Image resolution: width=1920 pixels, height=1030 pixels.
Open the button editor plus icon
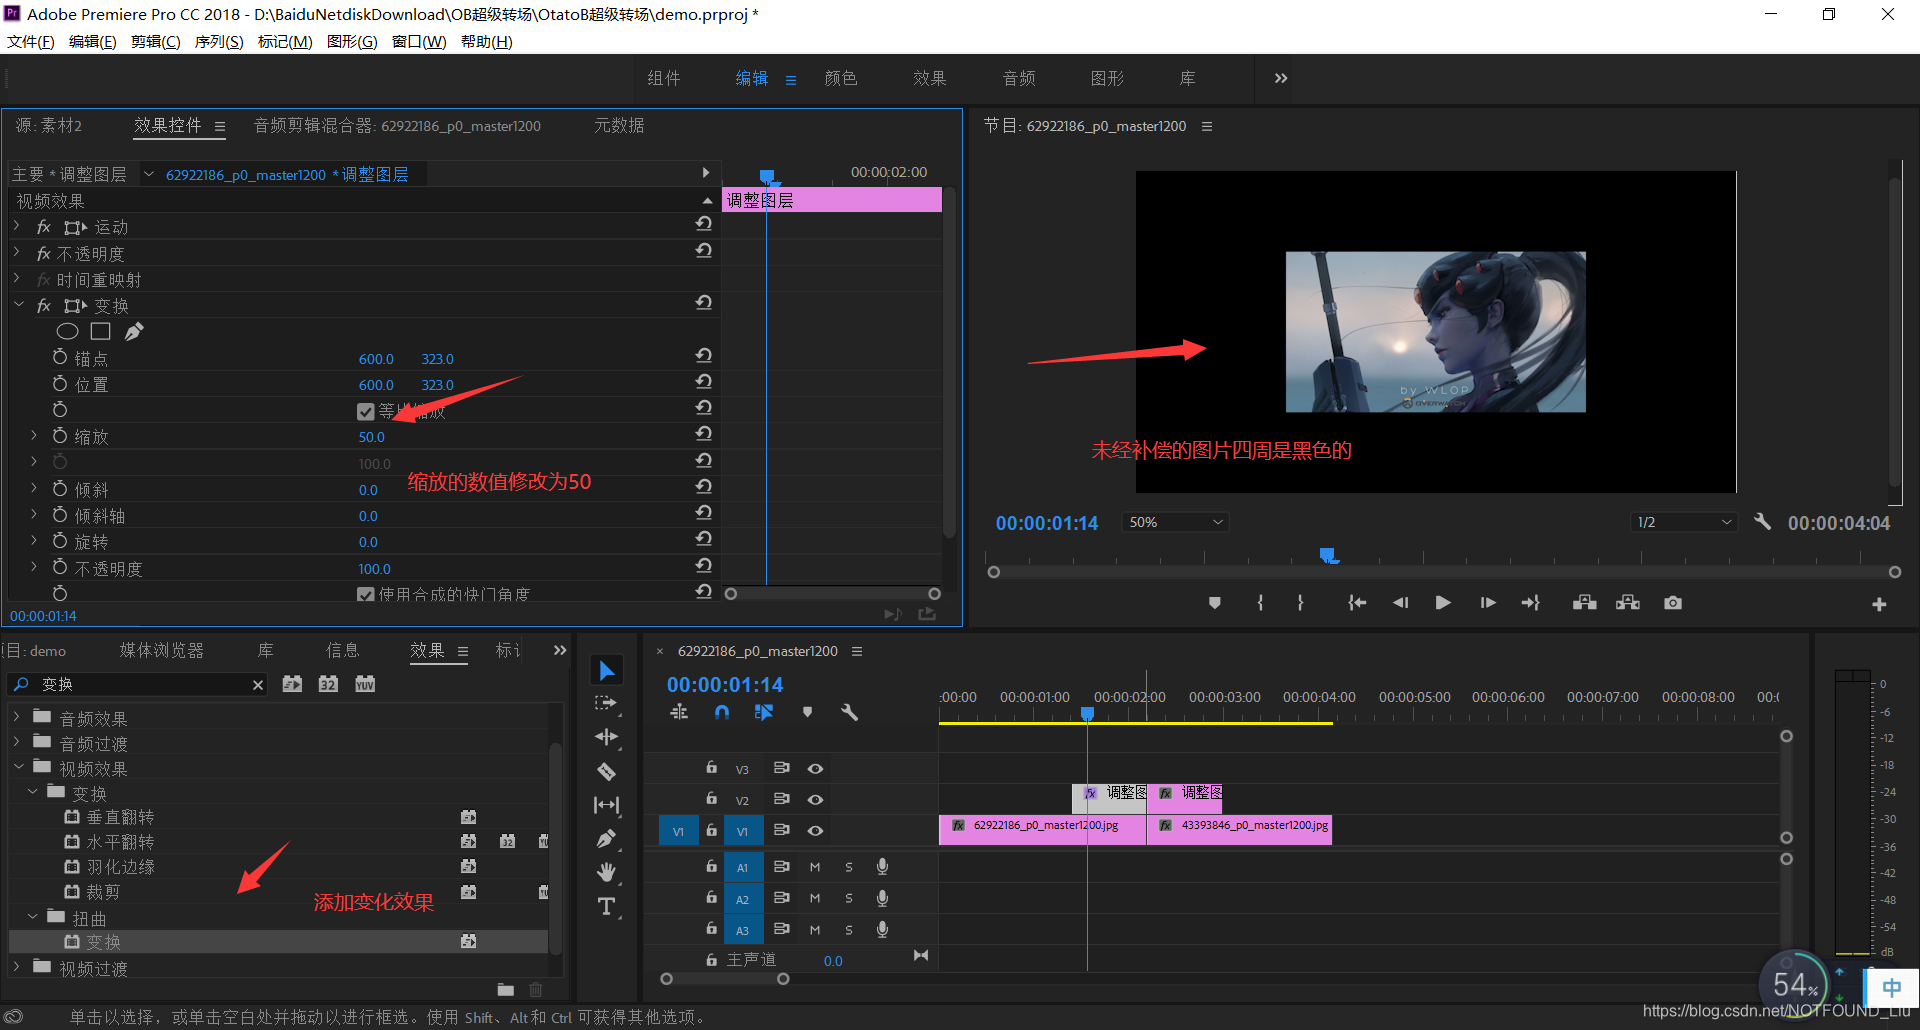tap(1879, 604)
